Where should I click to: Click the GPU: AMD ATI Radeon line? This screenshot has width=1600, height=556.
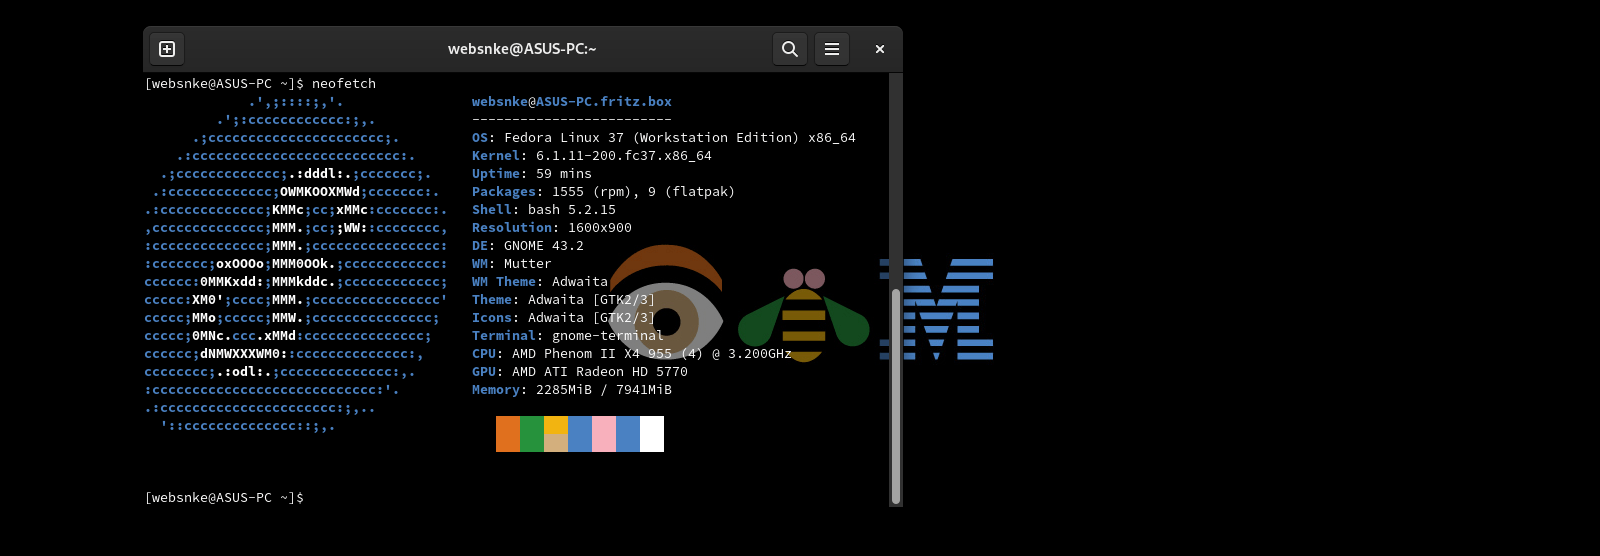coord(580,372)
